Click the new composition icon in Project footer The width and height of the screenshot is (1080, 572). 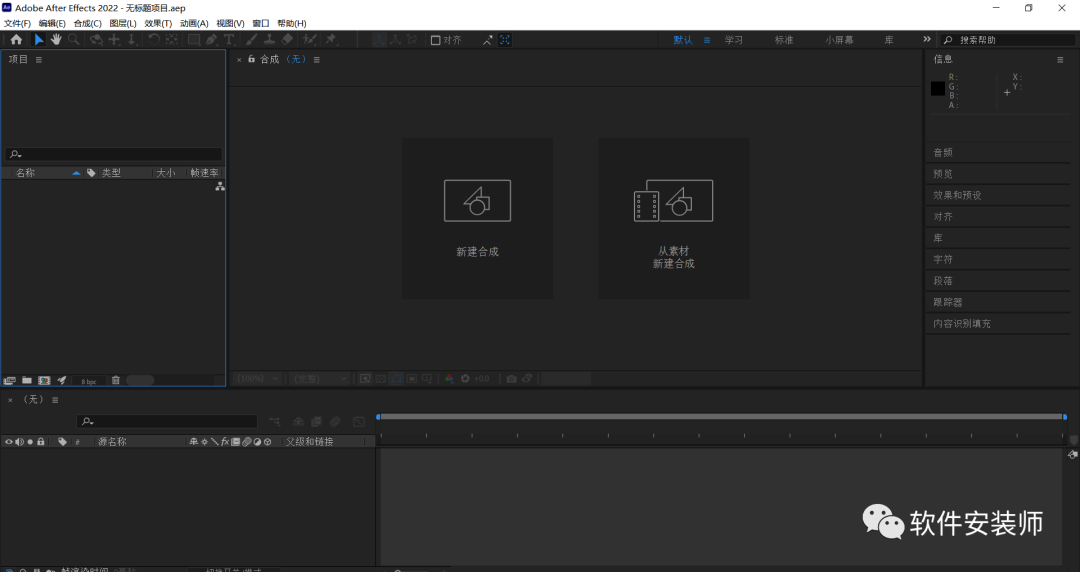point(44,380)
